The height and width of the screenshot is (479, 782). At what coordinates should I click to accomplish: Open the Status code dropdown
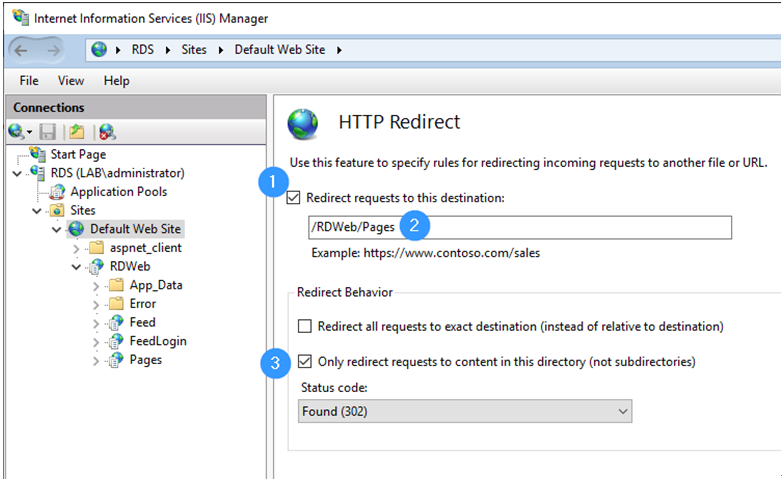tap(465, 411)
